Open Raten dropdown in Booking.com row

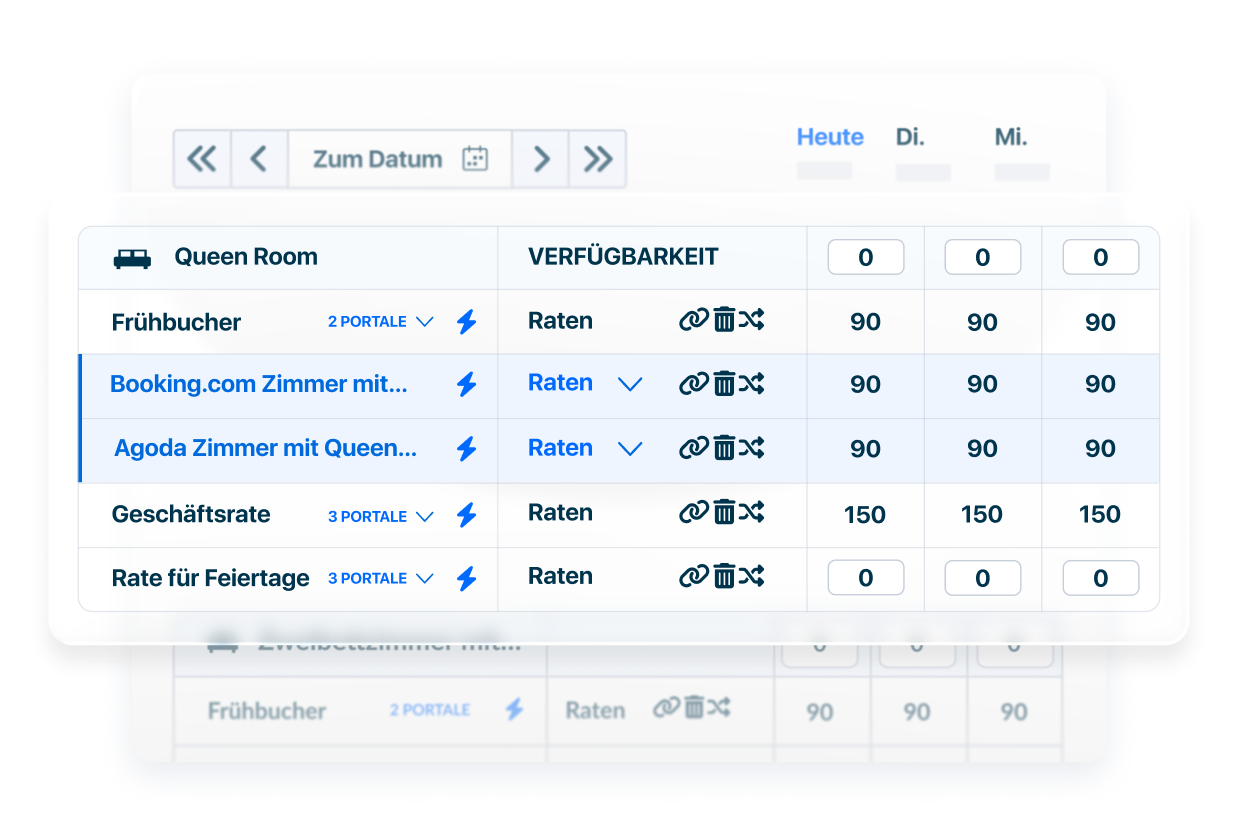(629, 384)
